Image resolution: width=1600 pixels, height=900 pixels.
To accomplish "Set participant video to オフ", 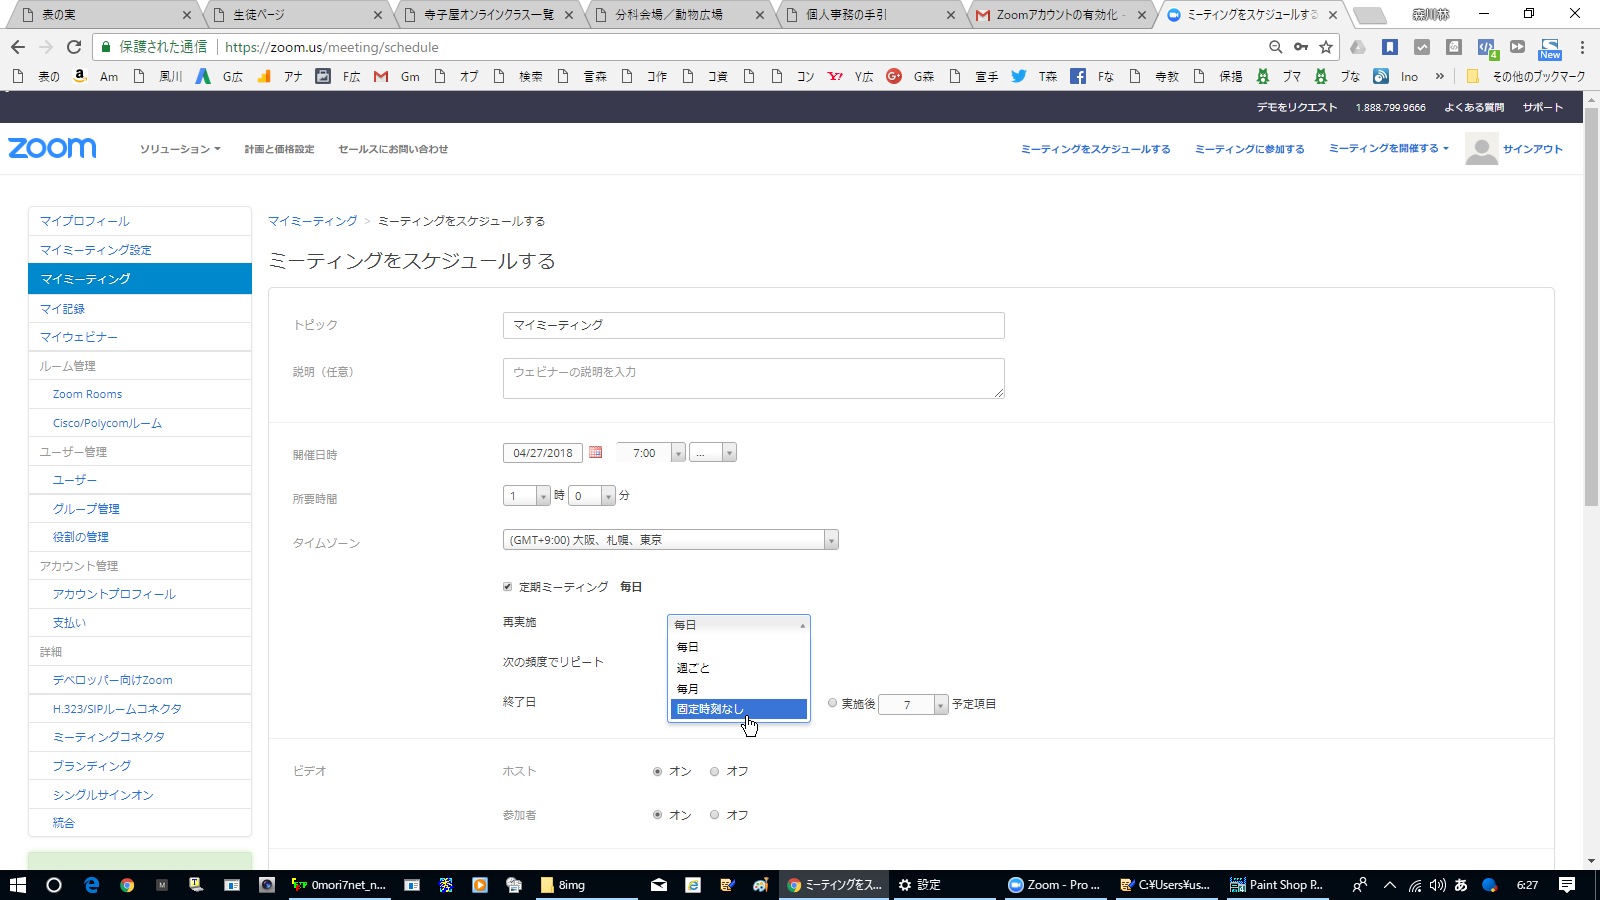I will point(714,815).
